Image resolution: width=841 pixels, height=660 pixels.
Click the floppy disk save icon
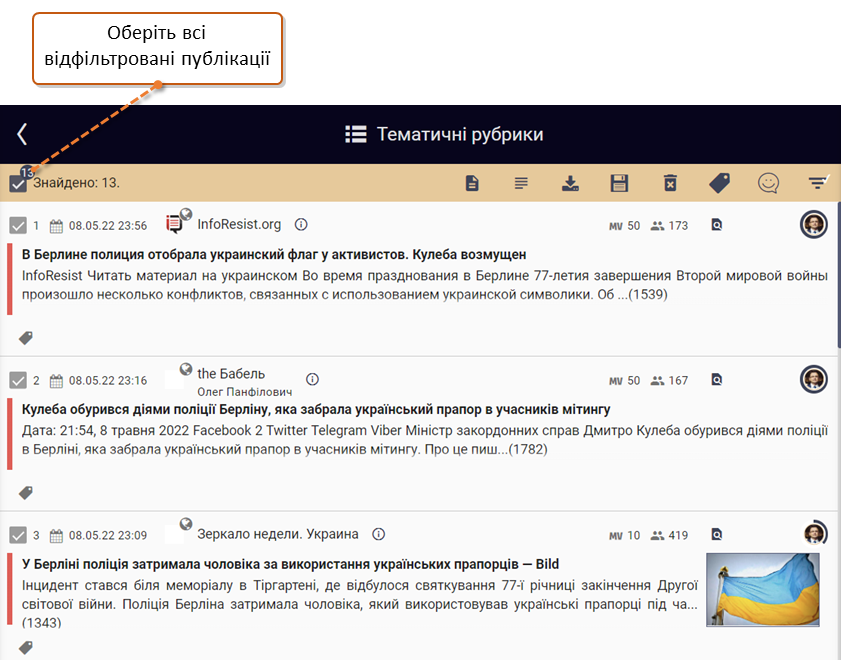click(x=619, y=183)
